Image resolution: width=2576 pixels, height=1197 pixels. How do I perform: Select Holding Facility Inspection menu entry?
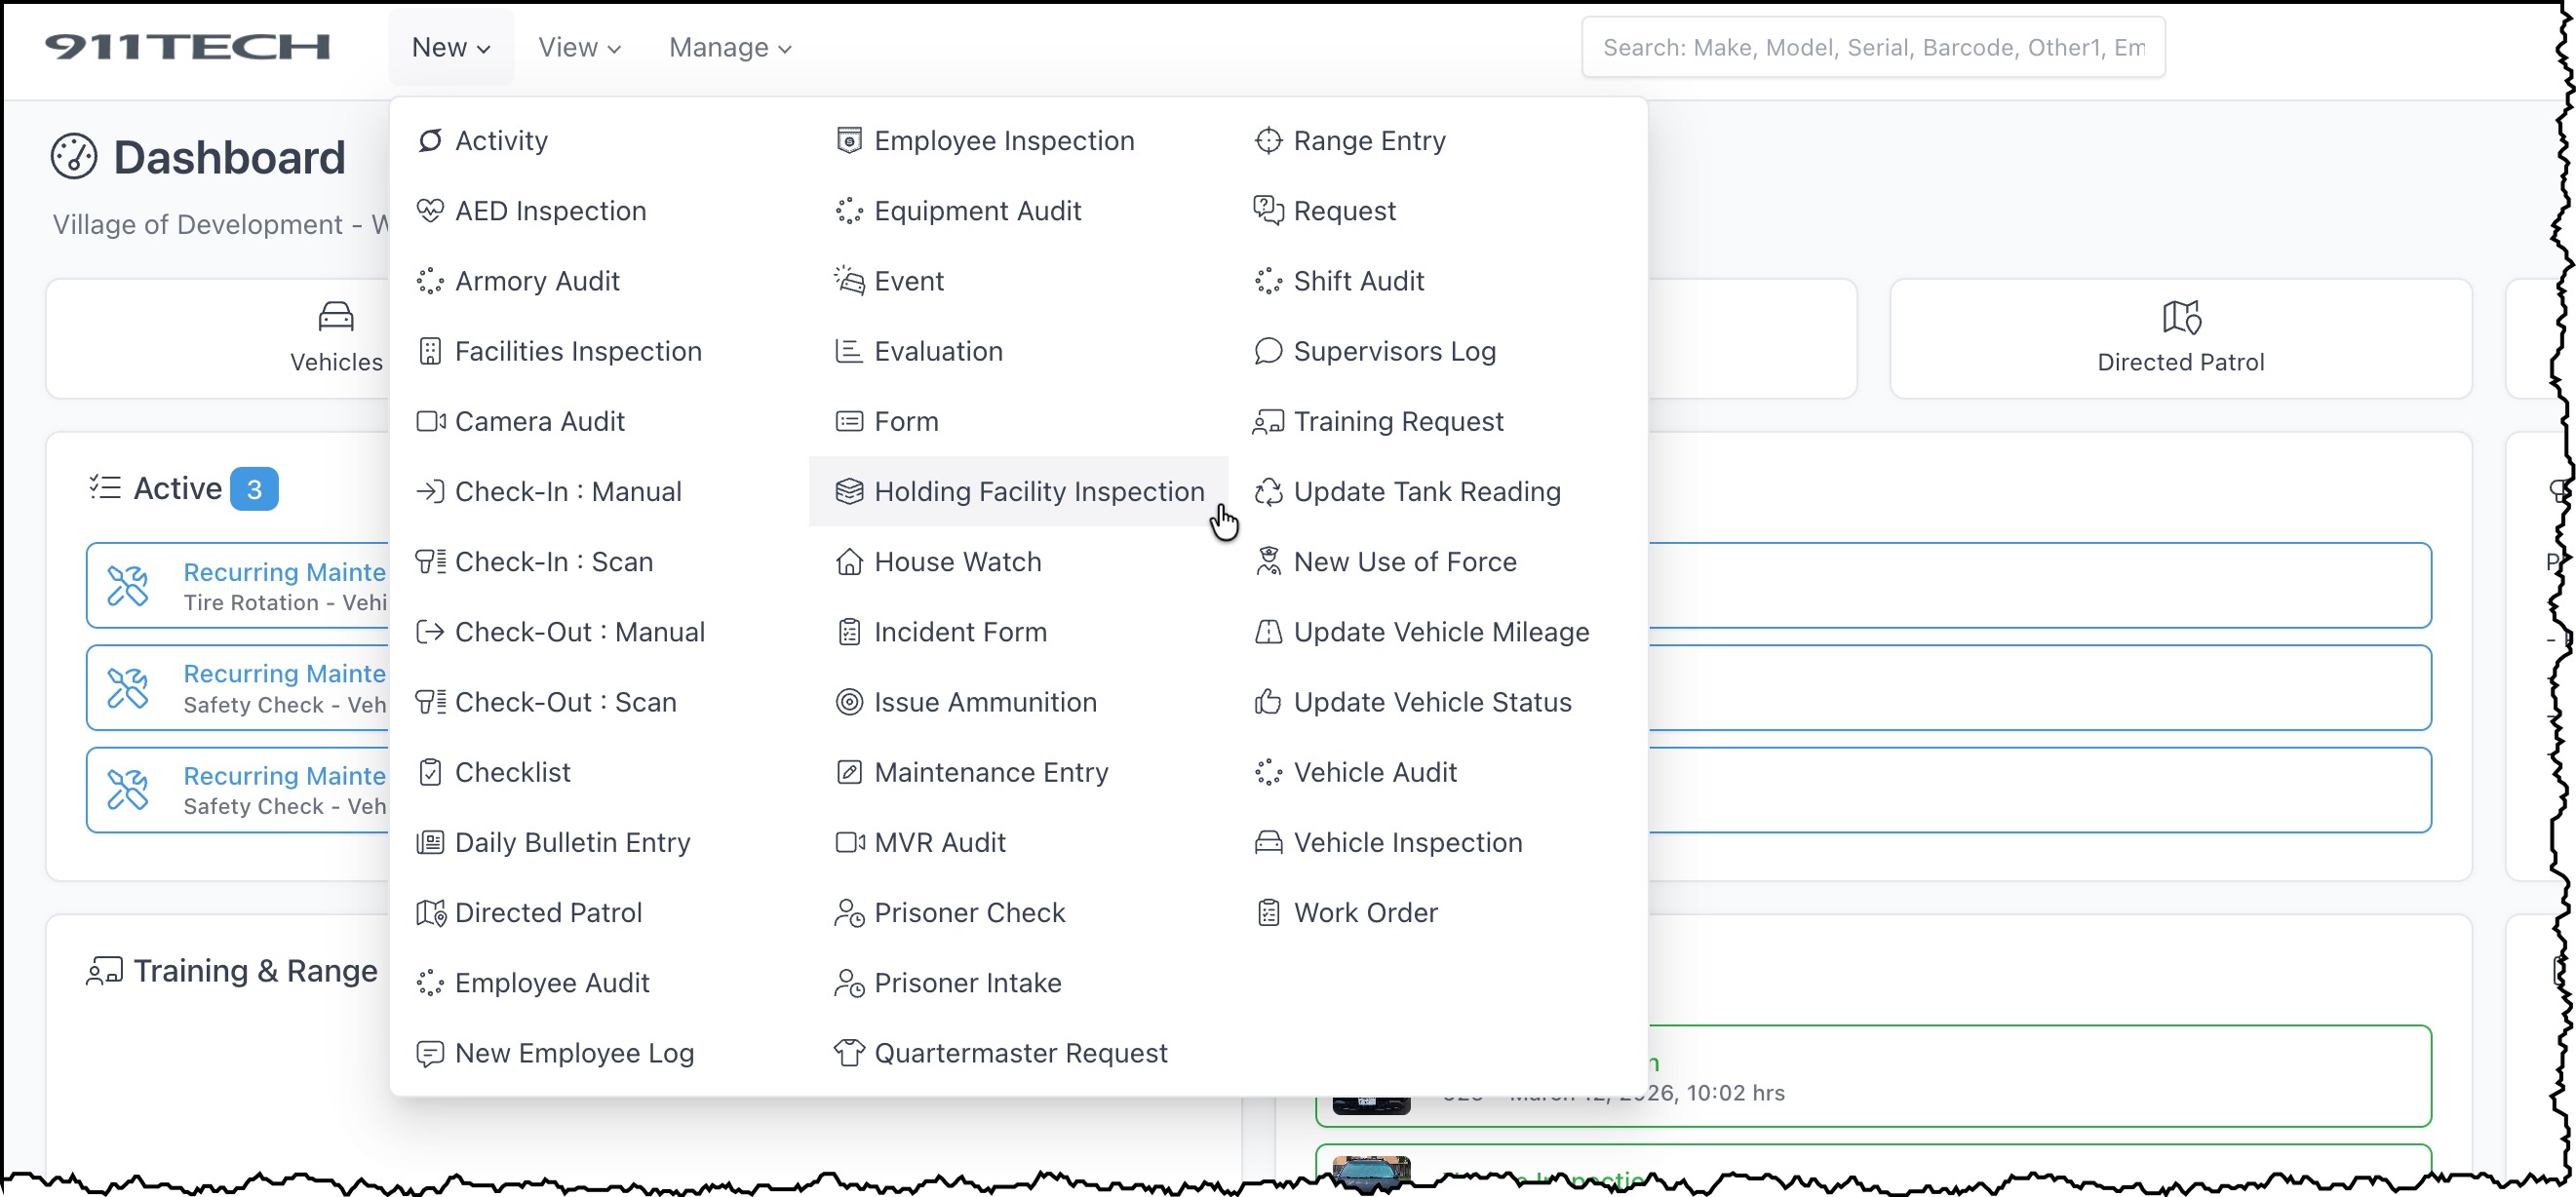pos(1038,491)
